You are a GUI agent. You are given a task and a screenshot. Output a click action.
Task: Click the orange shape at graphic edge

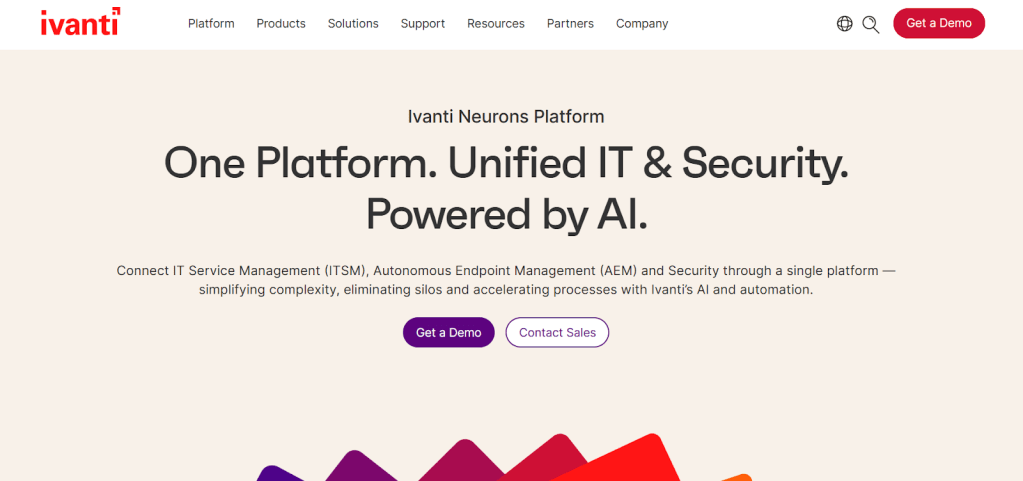click(738, 477)
